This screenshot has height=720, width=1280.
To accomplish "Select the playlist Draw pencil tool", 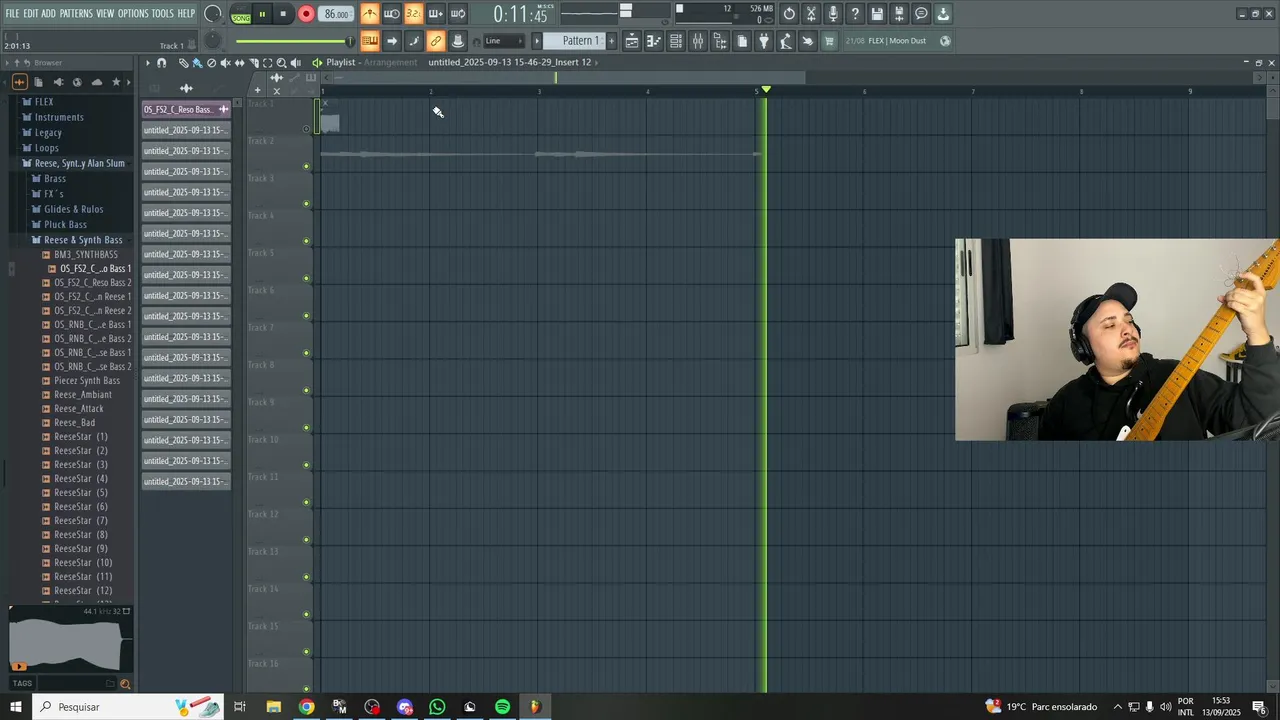I will (x=183, y=63).
